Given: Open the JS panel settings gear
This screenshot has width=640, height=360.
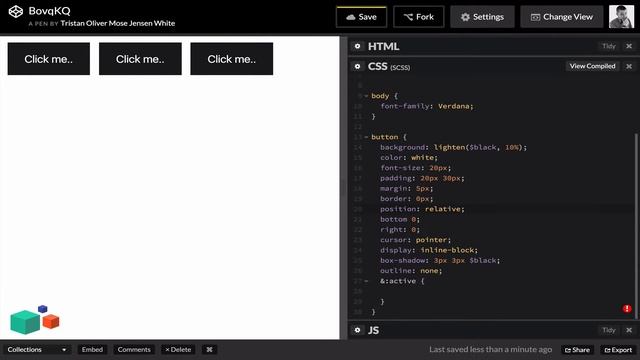Looking at the screenshot, I should tap(358, 330).
